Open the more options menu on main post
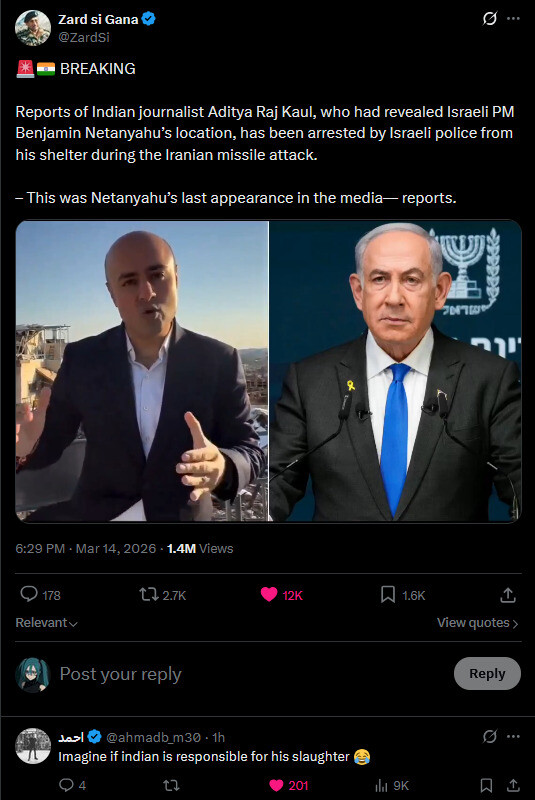The height and width of the screenshot is (800, 535). pos(513,19)
